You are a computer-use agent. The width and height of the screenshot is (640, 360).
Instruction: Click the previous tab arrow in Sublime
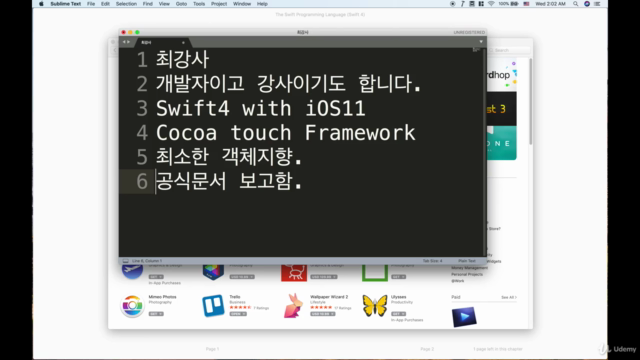point(124,42)
